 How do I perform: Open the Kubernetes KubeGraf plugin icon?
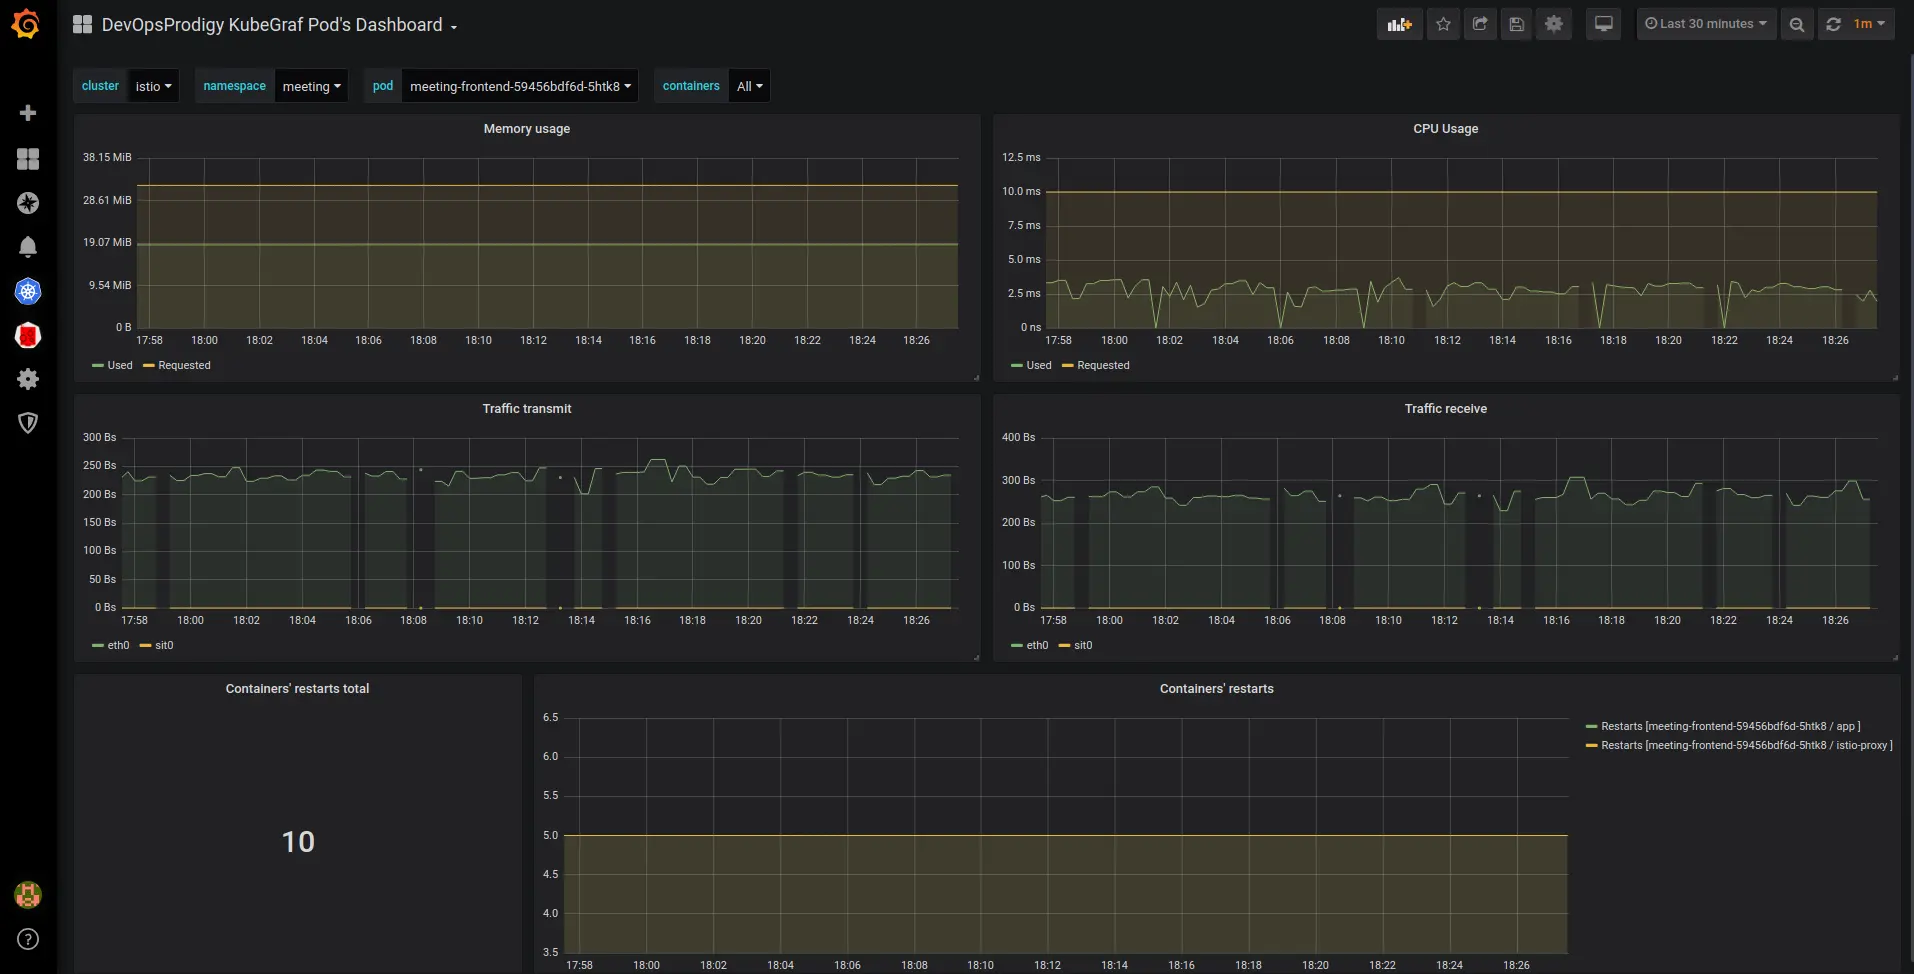point(28,291)
